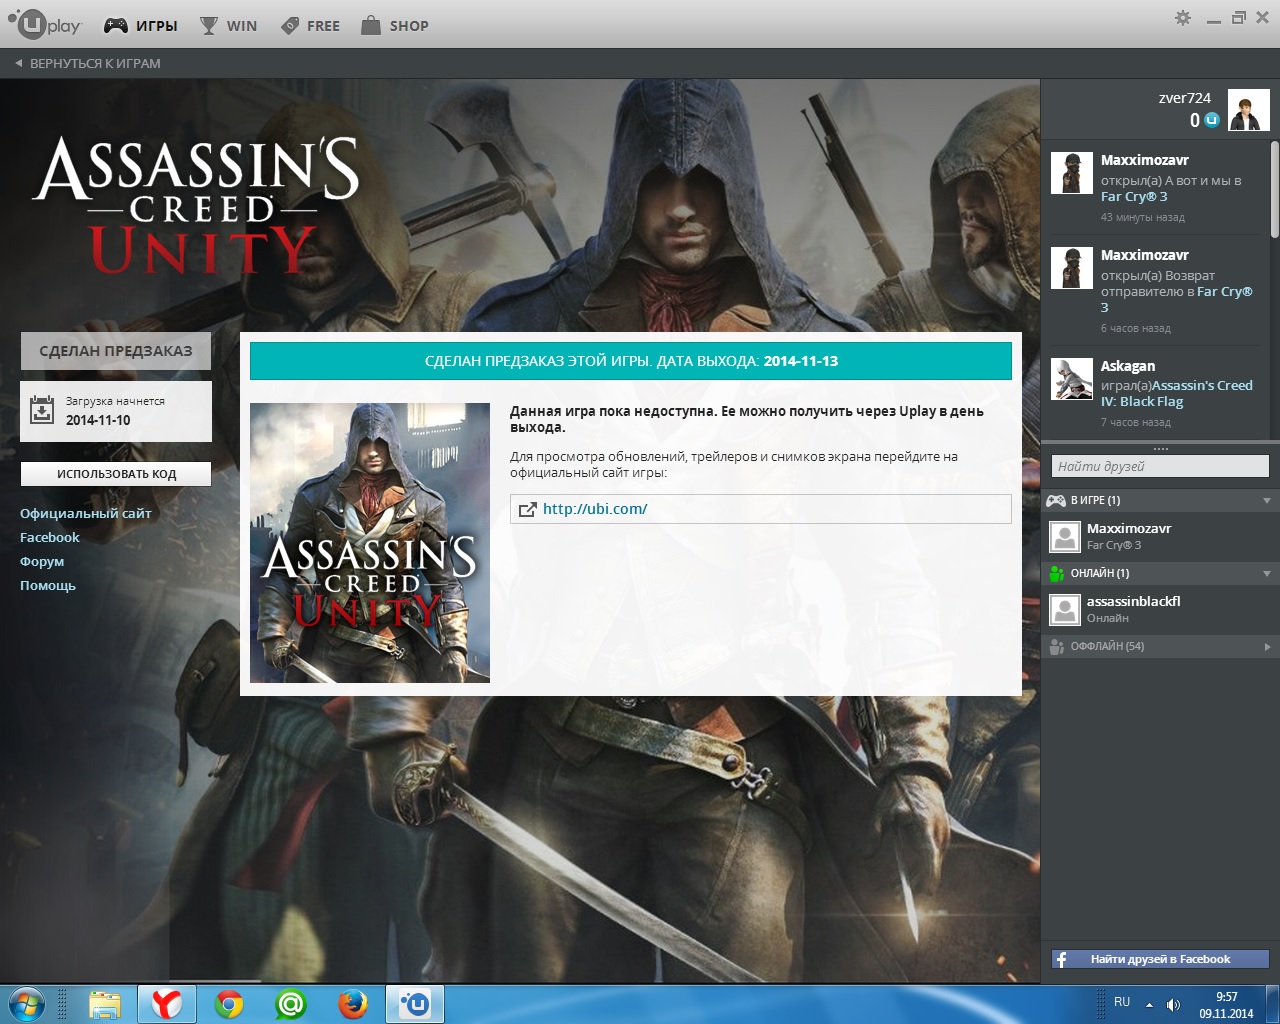Go back via ВЕРНУТЬСЯ К ИГРАМ

pyautogui.click(x=88, y=63)
